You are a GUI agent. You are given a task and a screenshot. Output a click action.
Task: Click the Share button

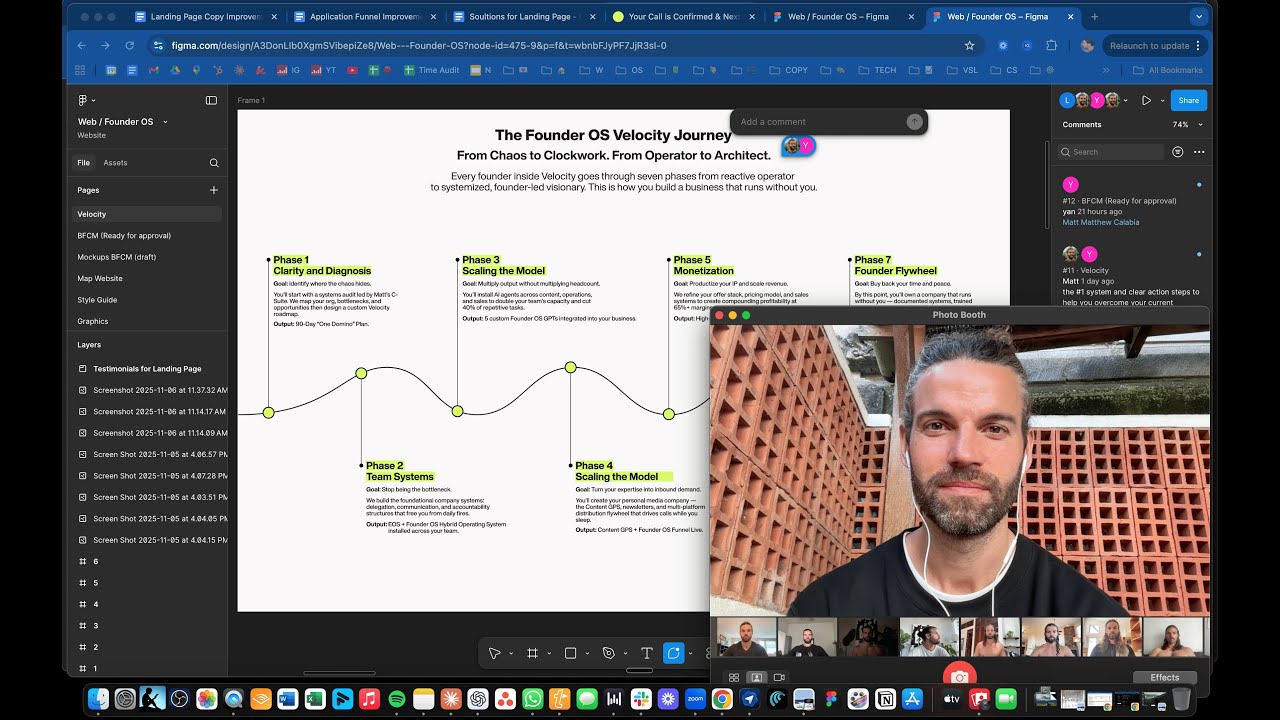(x=1188, y=100)
